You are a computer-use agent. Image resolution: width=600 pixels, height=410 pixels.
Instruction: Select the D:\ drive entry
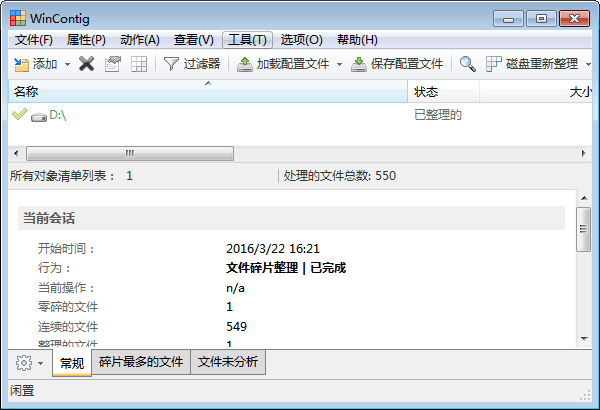coord(58,115)
